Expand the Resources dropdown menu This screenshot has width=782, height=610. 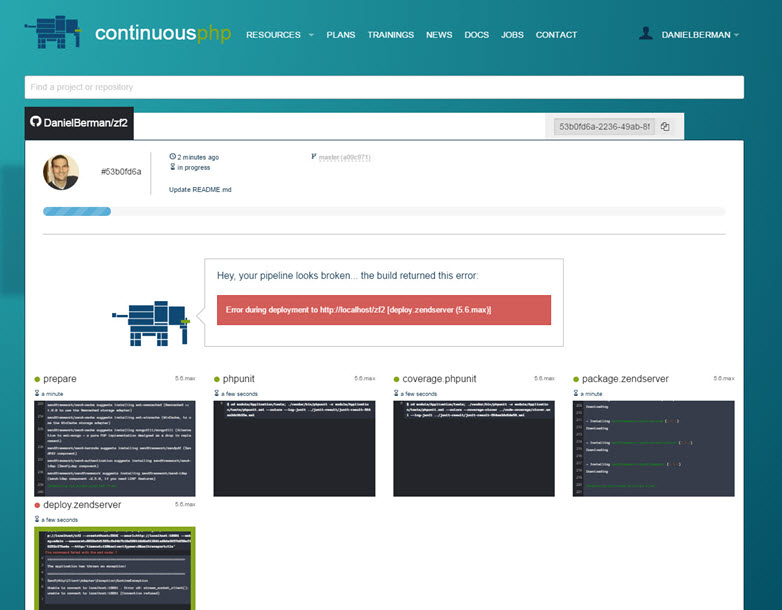(x=279, y=35)
